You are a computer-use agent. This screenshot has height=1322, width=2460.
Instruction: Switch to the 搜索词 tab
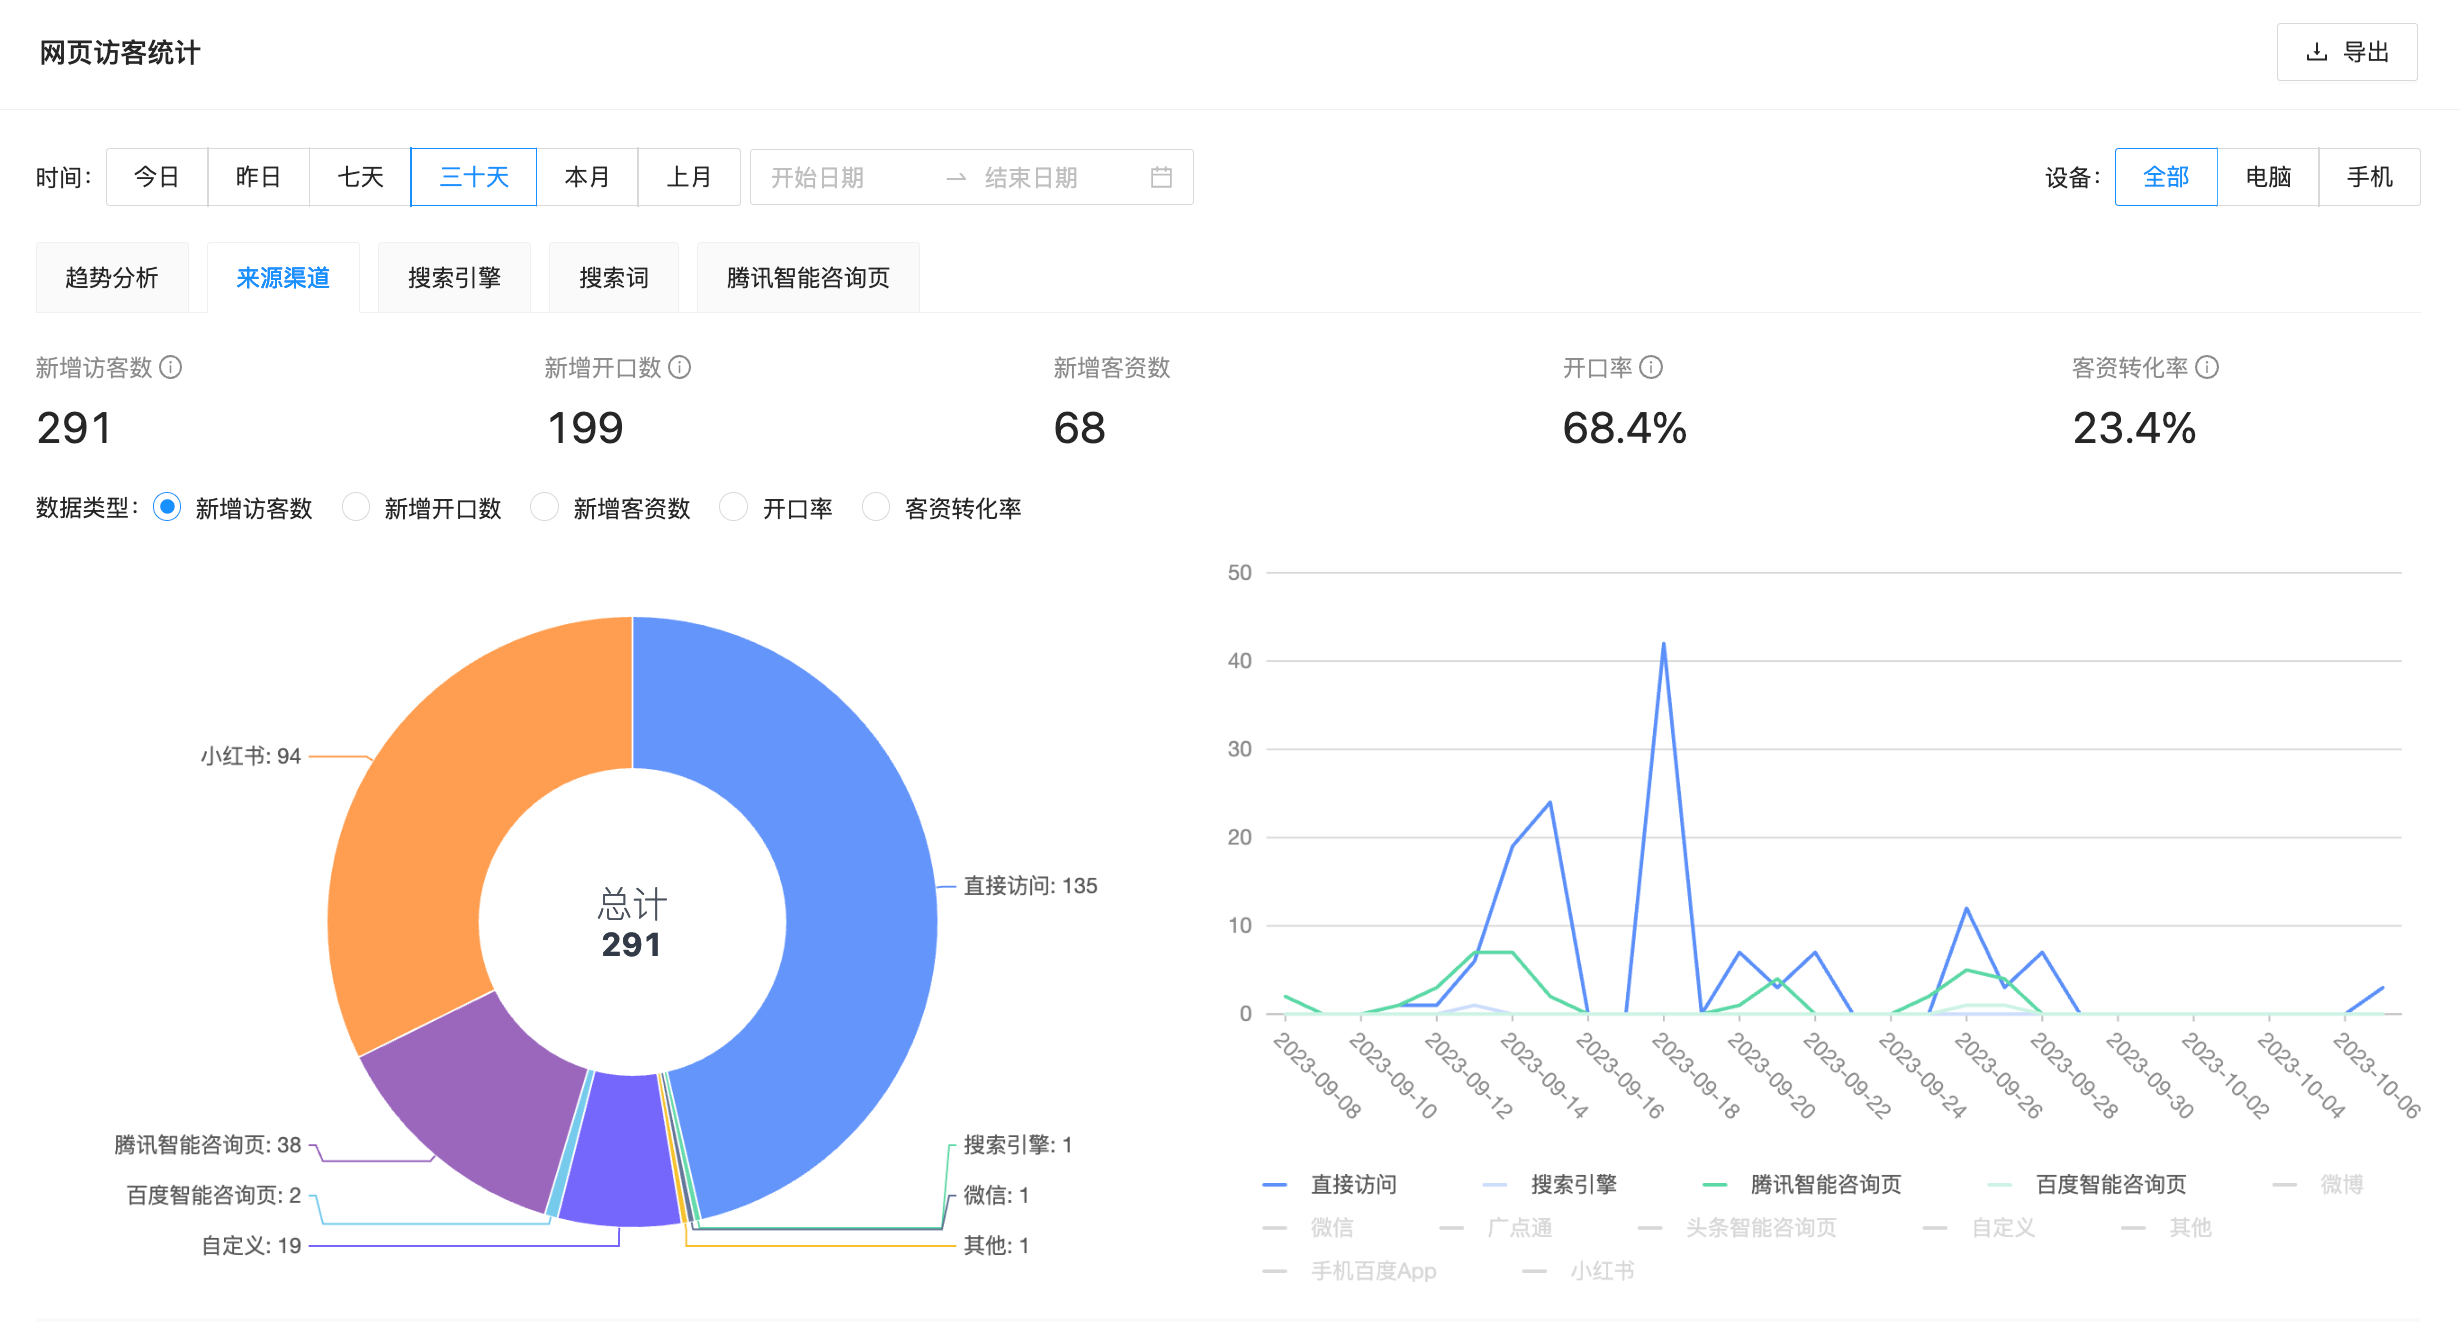[613, 277]
